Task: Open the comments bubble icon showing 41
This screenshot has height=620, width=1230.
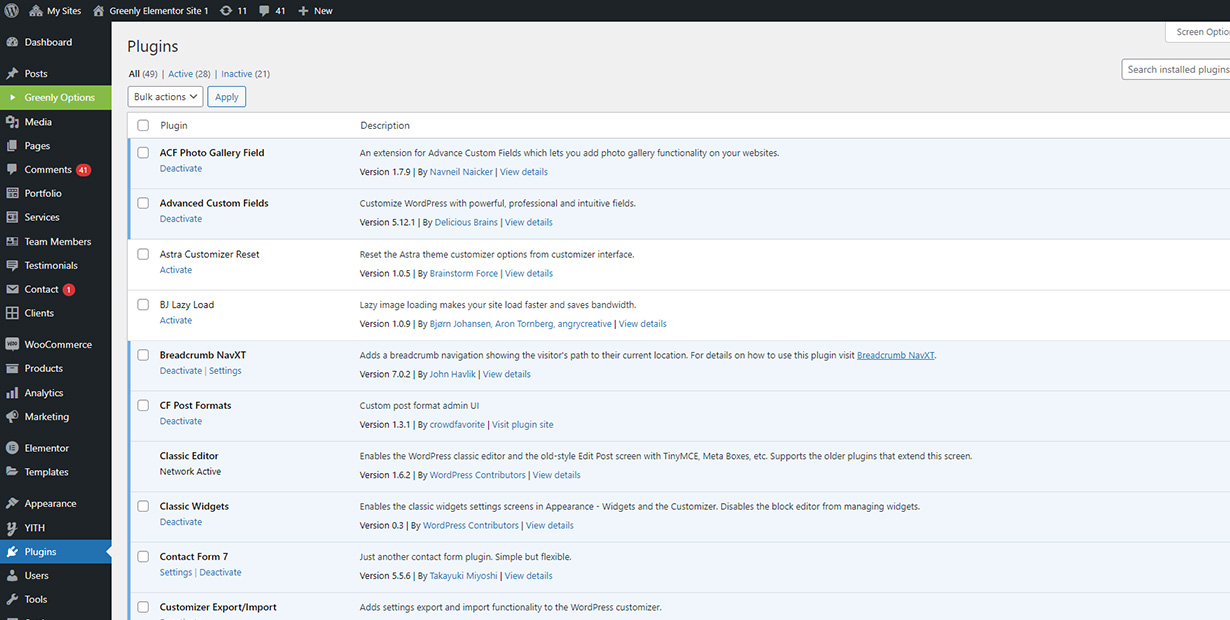Action: pos(264,11)
